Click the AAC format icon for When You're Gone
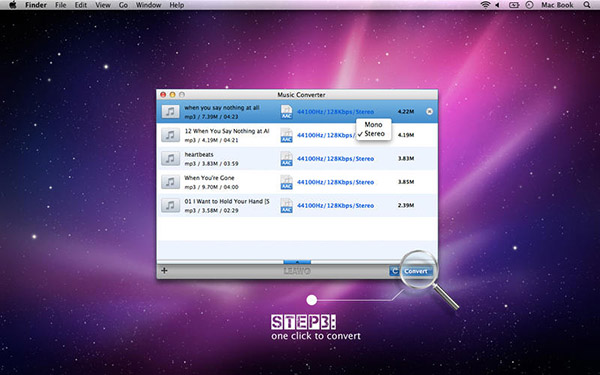The image size is (600, 375). point(286,182)
